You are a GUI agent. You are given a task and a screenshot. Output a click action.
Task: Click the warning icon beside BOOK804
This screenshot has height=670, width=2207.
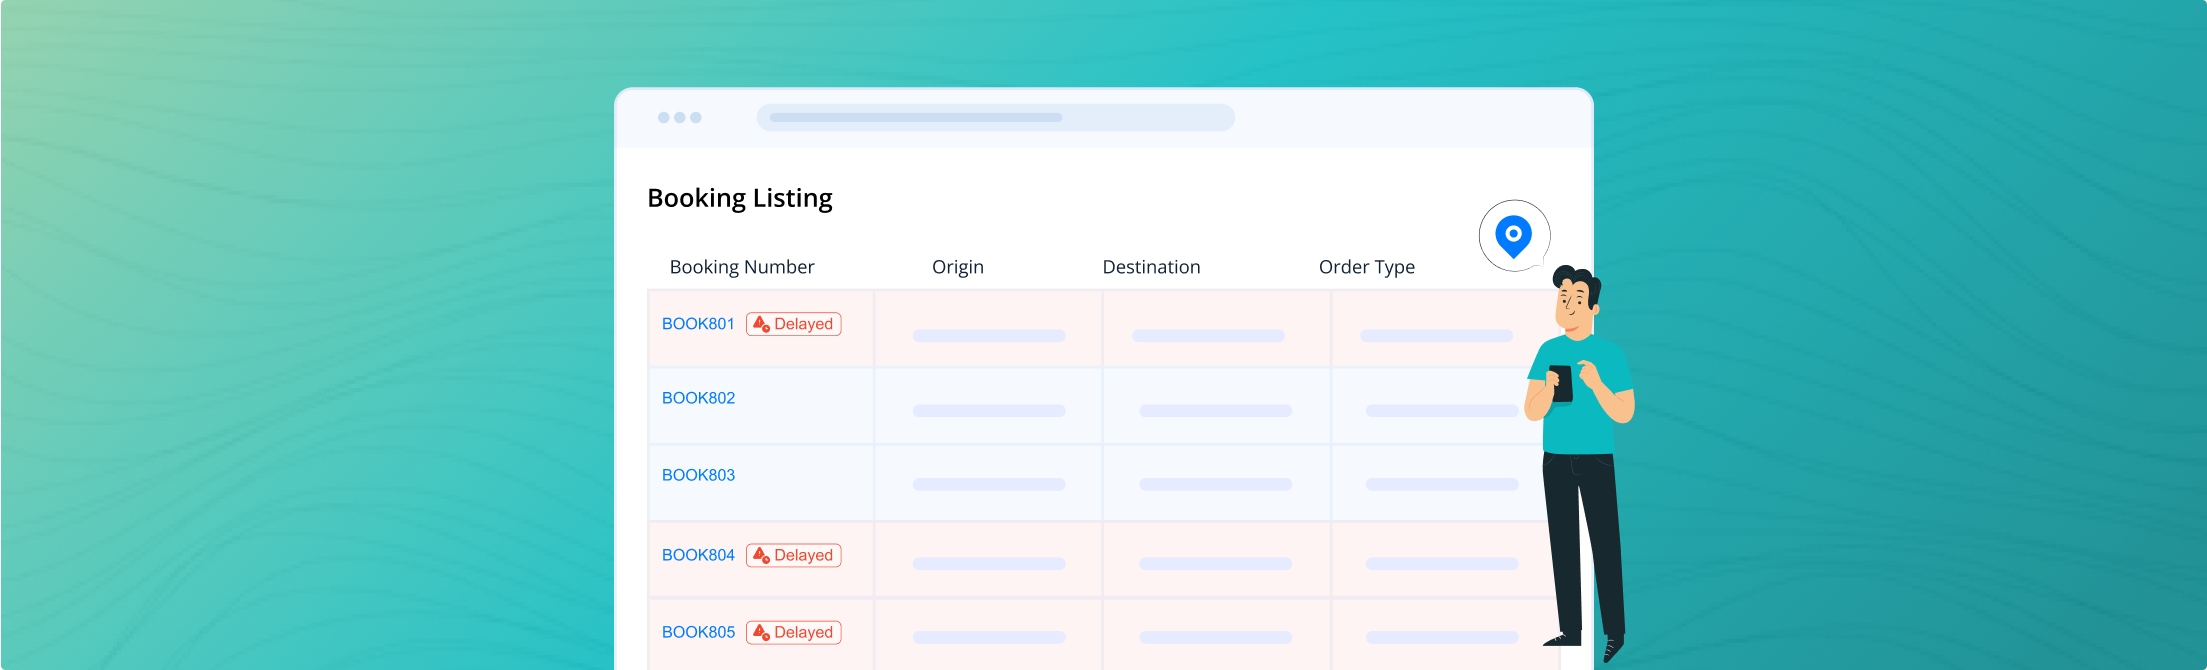761,555
